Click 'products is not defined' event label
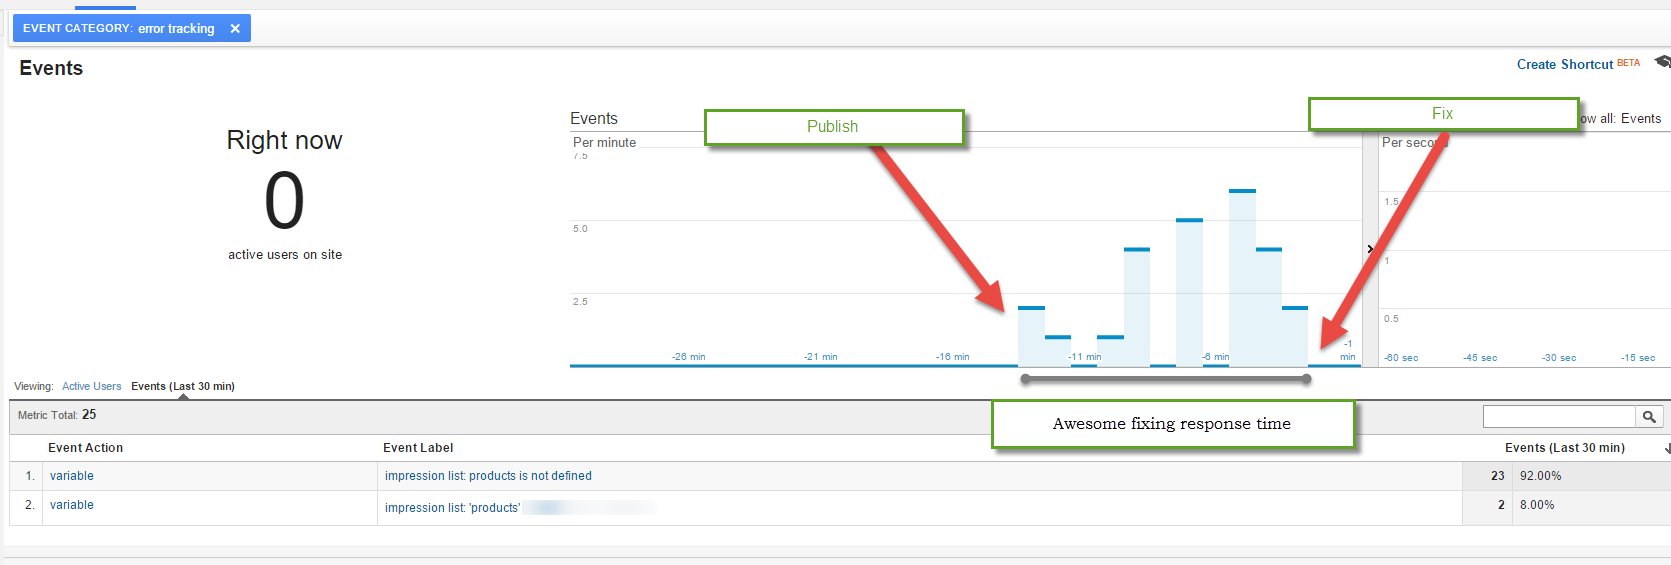1671x565 pixels. point(488,476)
